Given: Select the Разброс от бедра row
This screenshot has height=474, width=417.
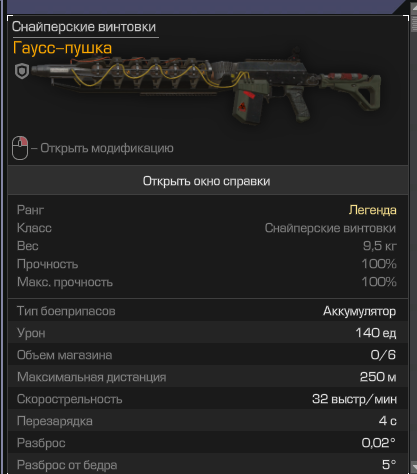Looking at the screenshot, I should [x=208, y=464].
